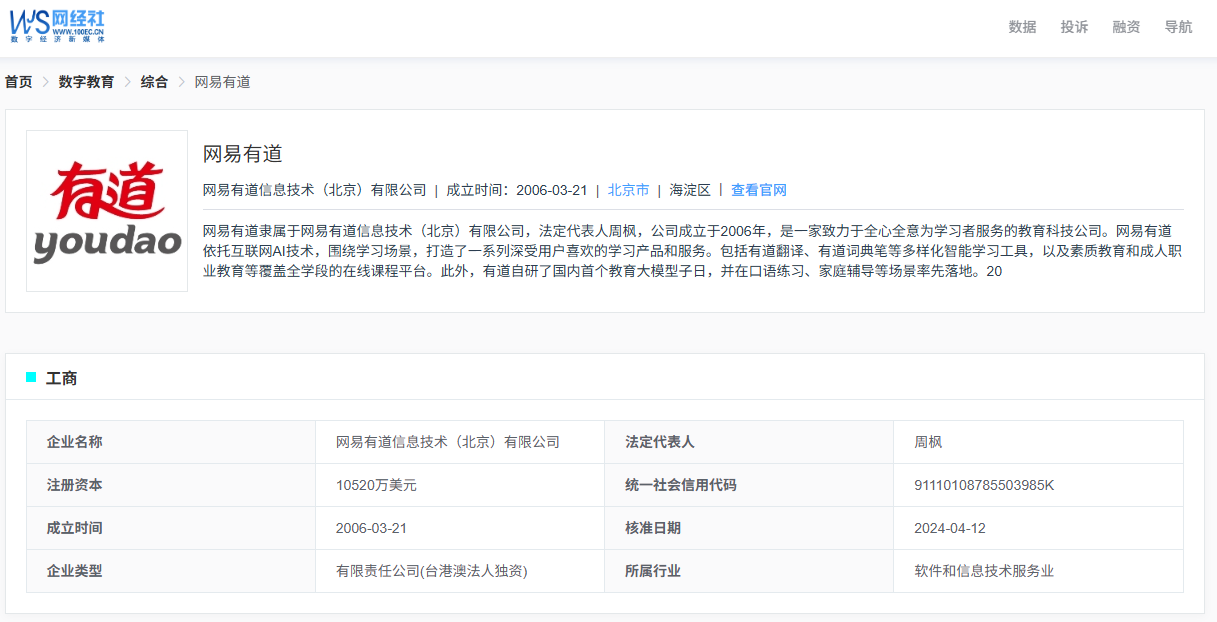
Task: Open the 查看官网 official site link
Action: [x=759, y=190]
